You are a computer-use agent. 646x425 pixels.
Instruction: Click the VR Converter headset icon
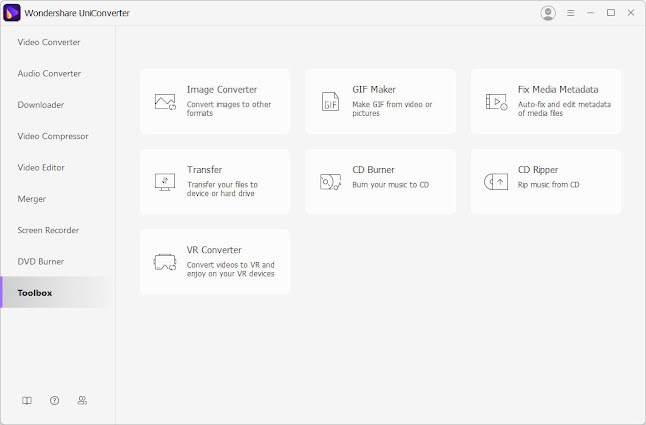[x=165, y=262]
